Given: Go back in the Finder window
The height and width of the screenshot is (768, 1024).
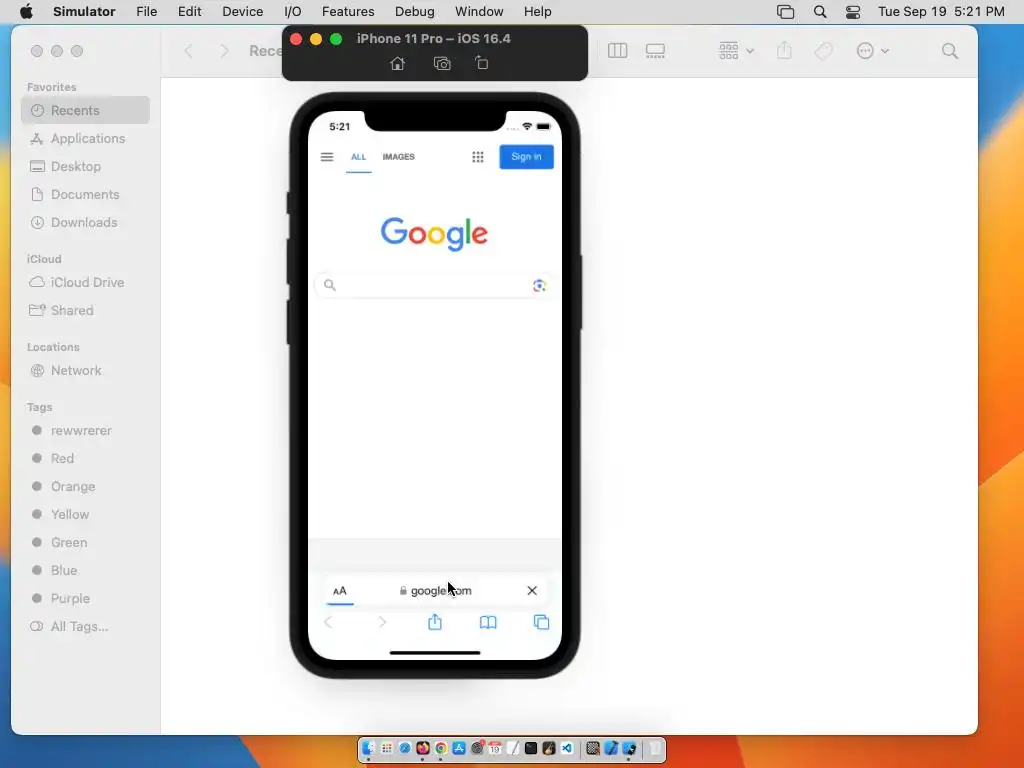Looking at the screenshot, I should [189, 51].
